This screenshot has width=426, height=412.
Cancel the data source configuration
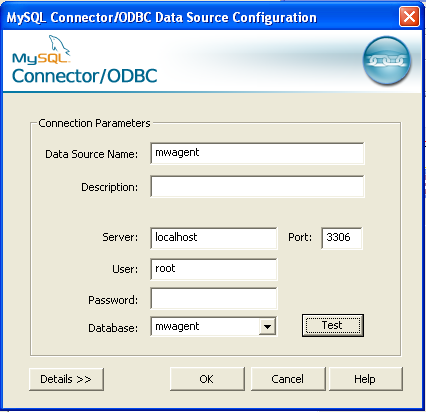pos(288,379)
